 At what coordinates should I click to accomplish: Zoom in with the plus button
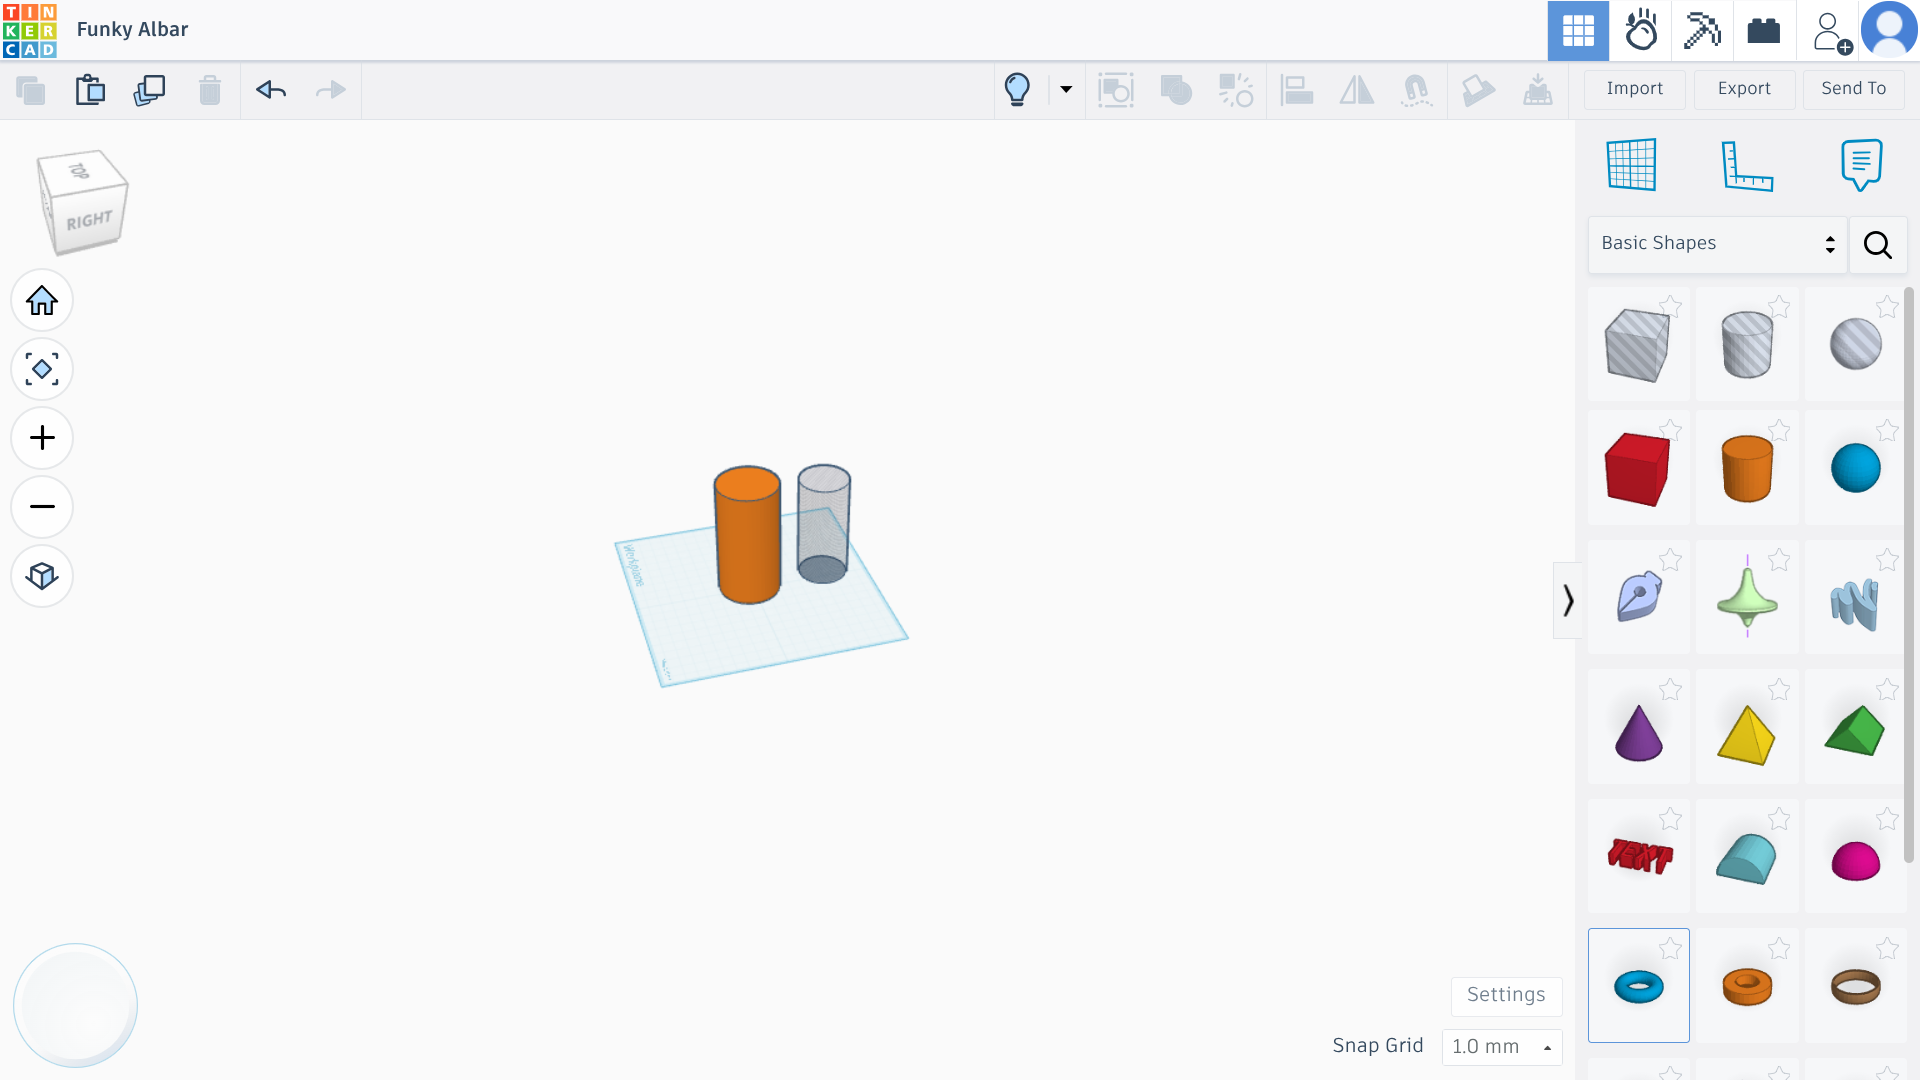point(42,438)
